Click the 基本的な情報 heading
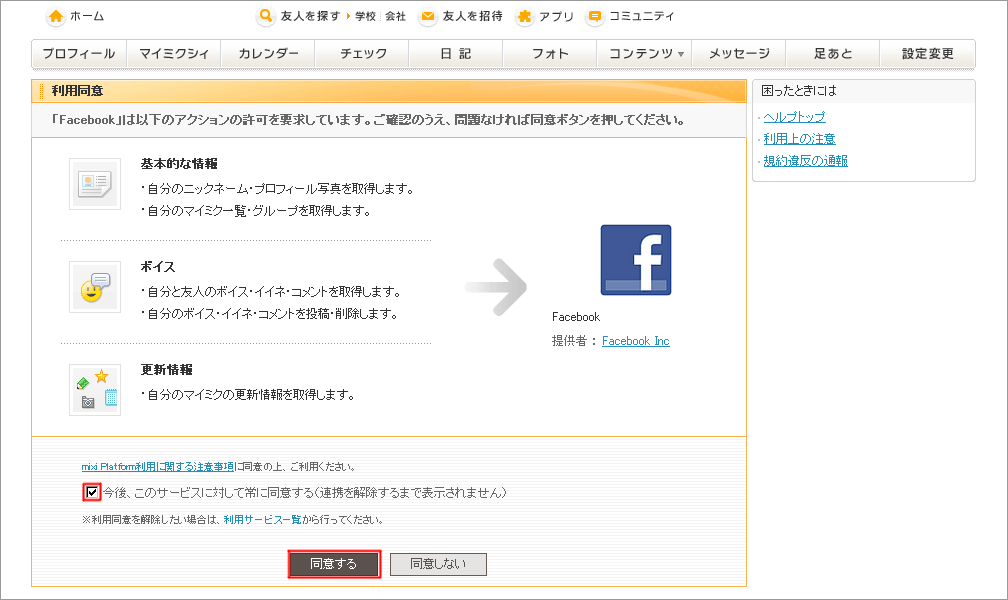Screen dimensions: 1008x600 [179, 164]
